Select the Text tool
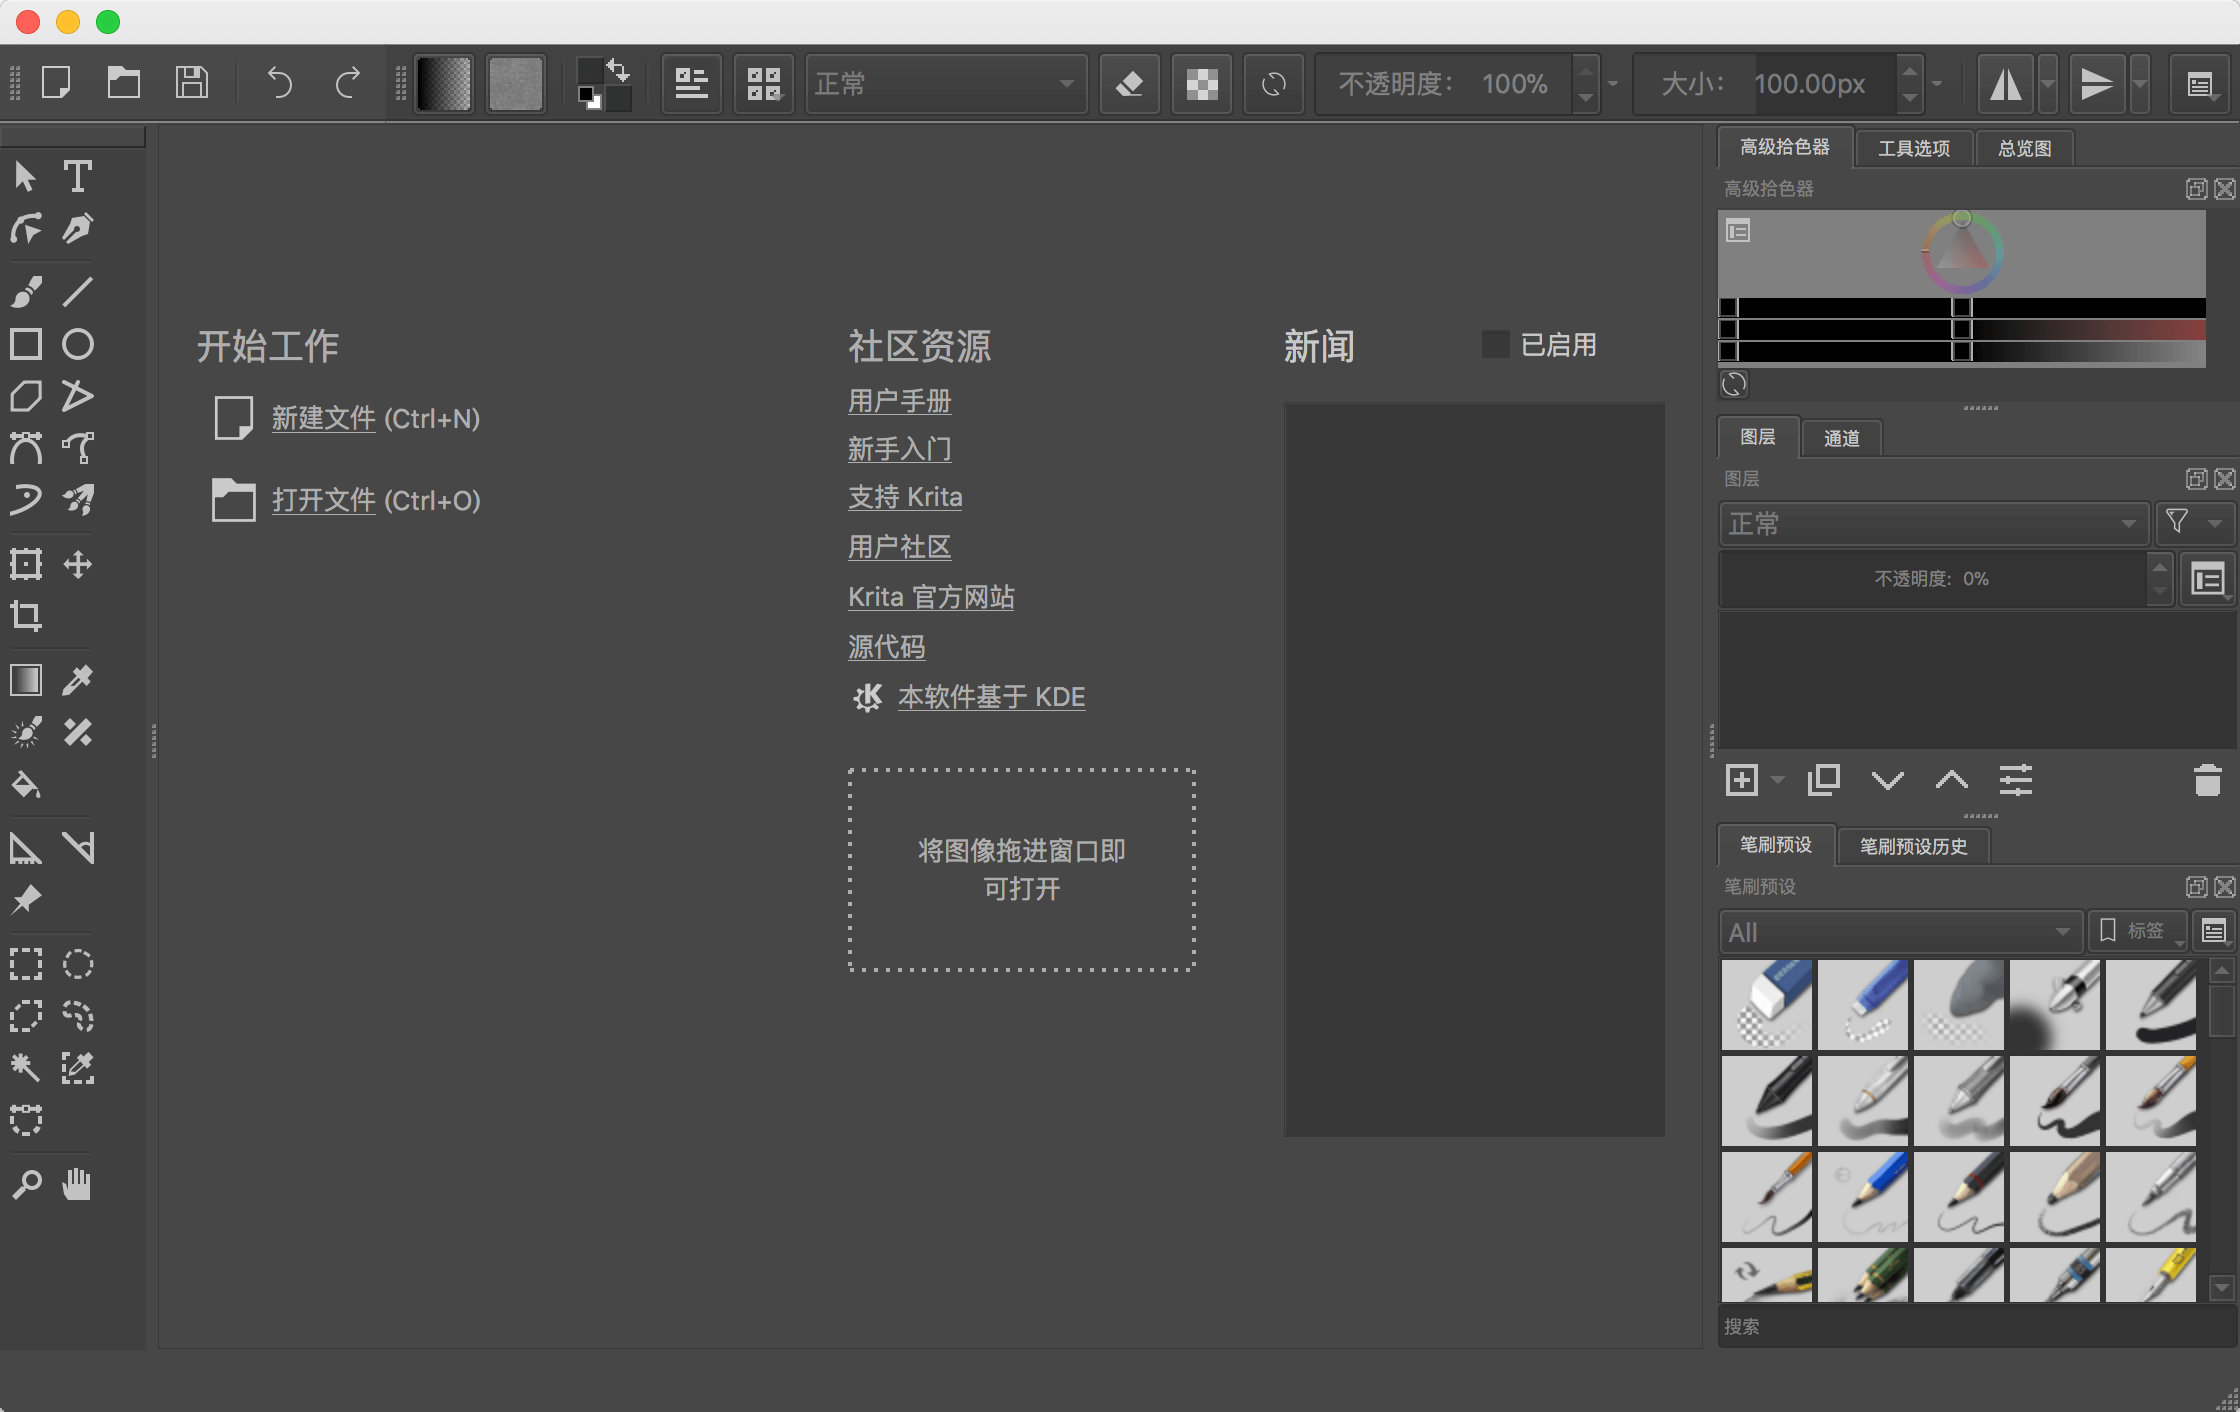The width and height of the screenshot is (2240, 1412). 77,177
